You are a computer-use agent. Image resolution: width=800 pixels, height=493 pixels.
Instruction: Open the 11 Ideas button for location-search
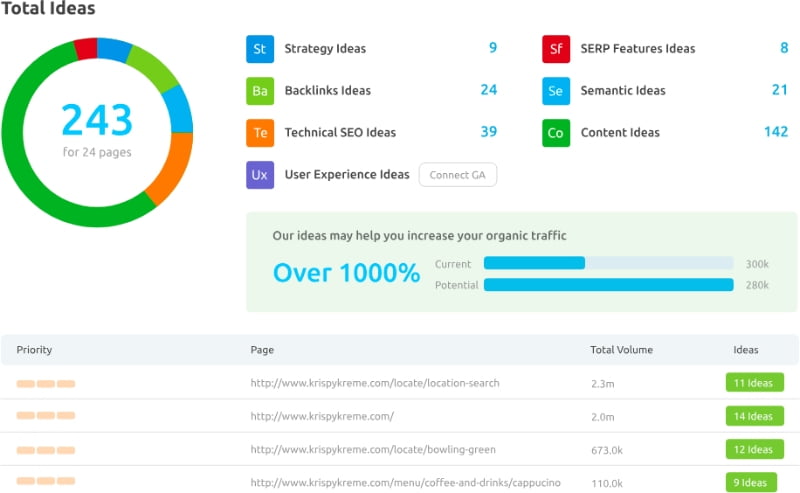pyautogui.click(x=754, y=383)
